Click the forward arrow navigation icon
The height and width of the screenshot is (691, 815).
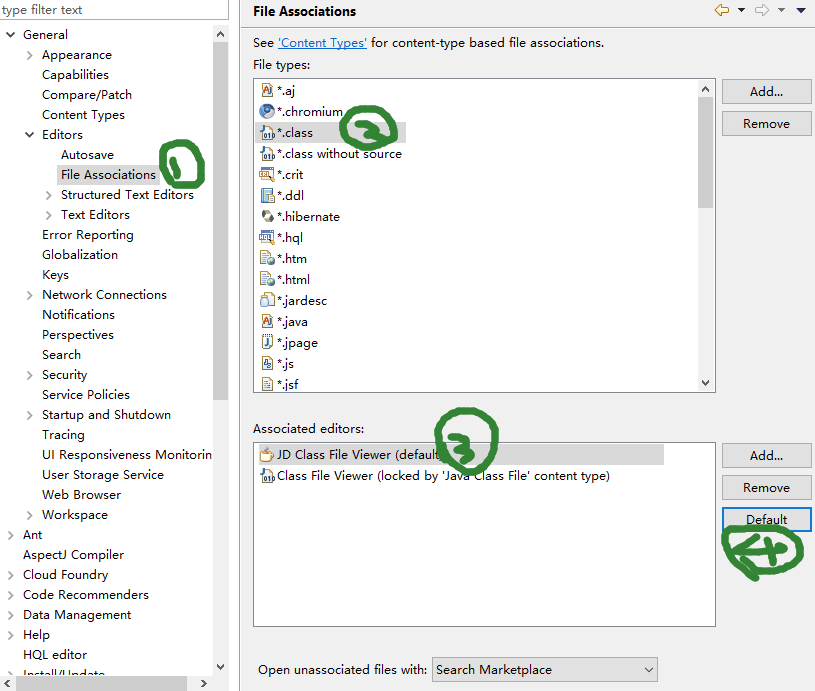761,11
